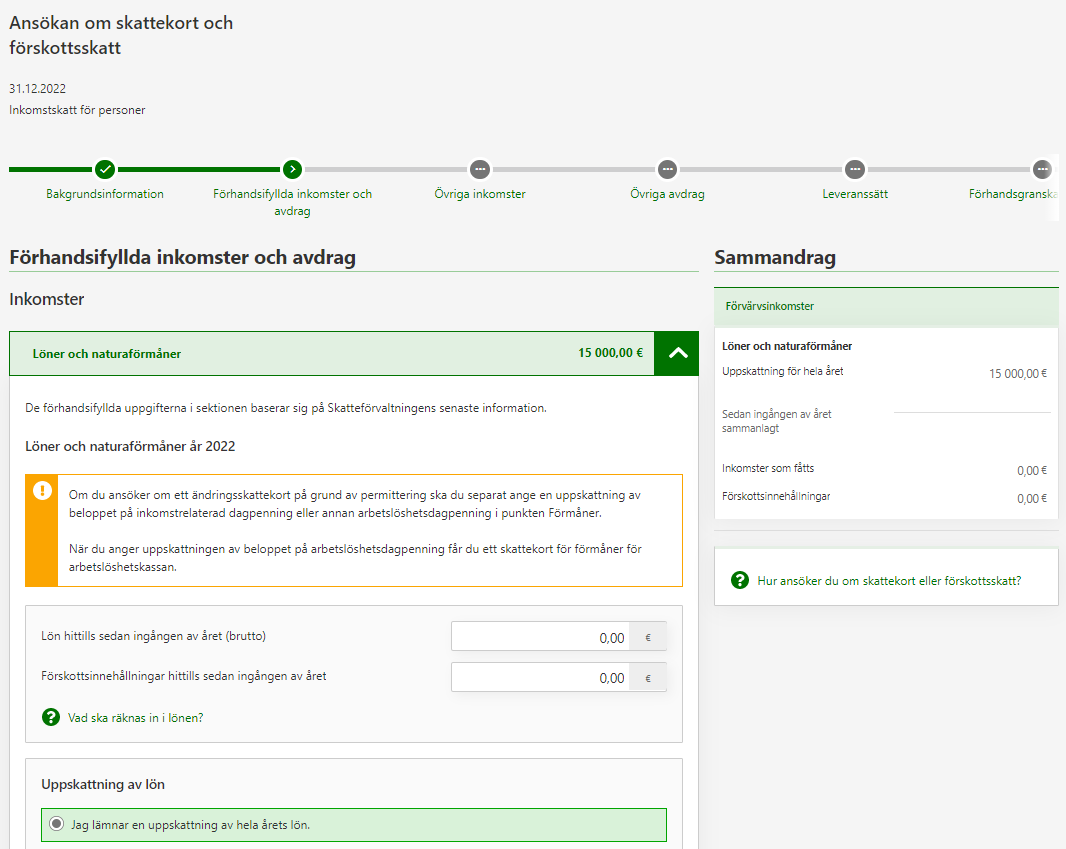Click the question mark icon beside salary help

point(51,717)
